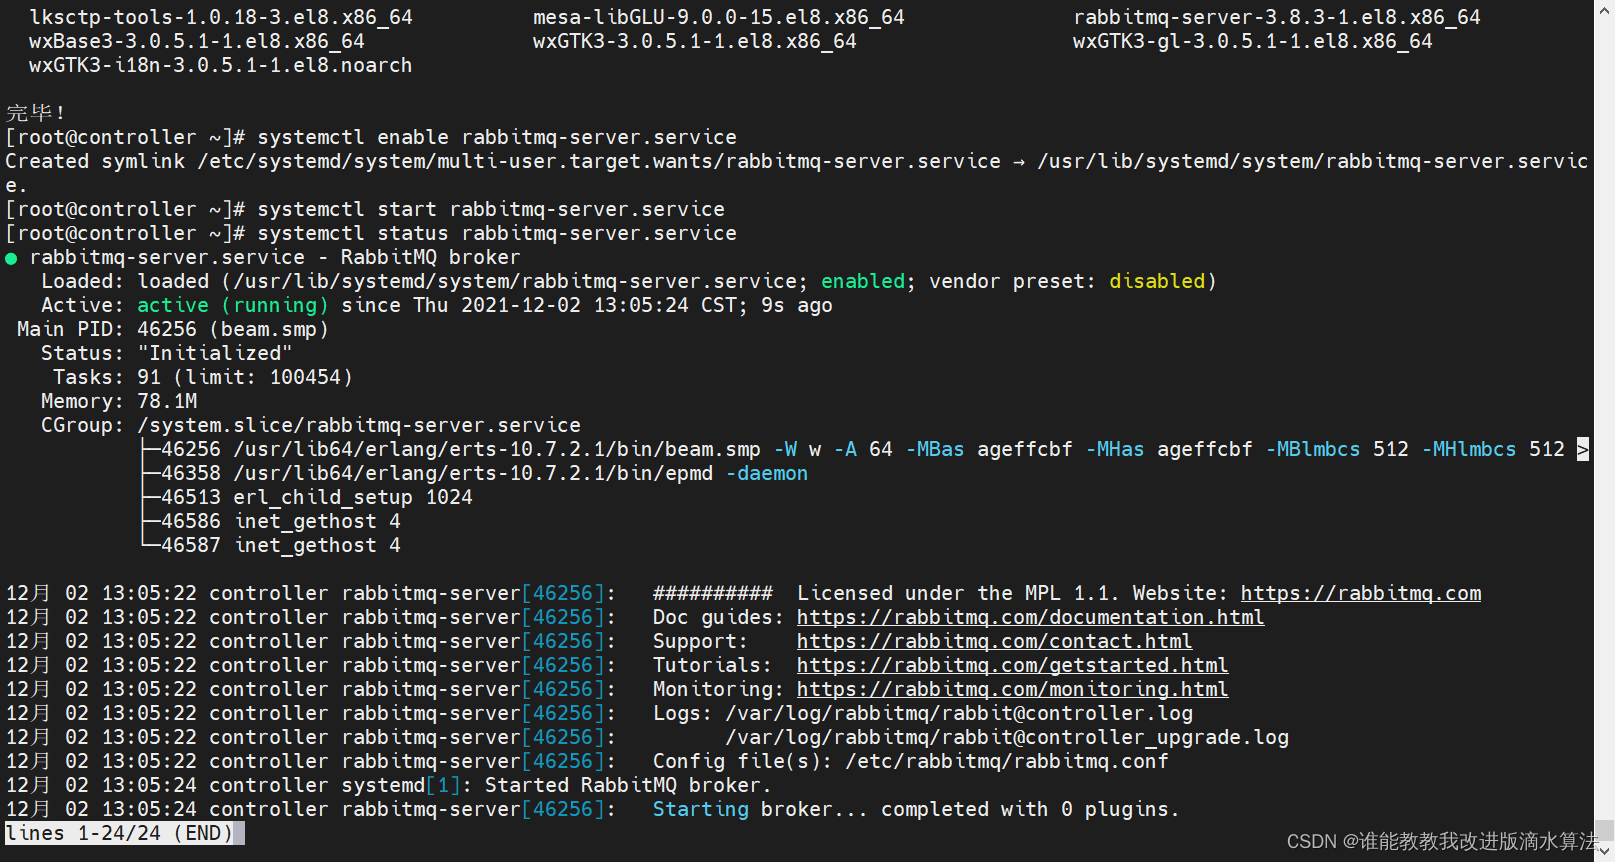Click 'mesa-libGLU-9.0.0-15.el8.x86_64' package name
Viewport: 1615px width, 862px height.
[719, 17]
